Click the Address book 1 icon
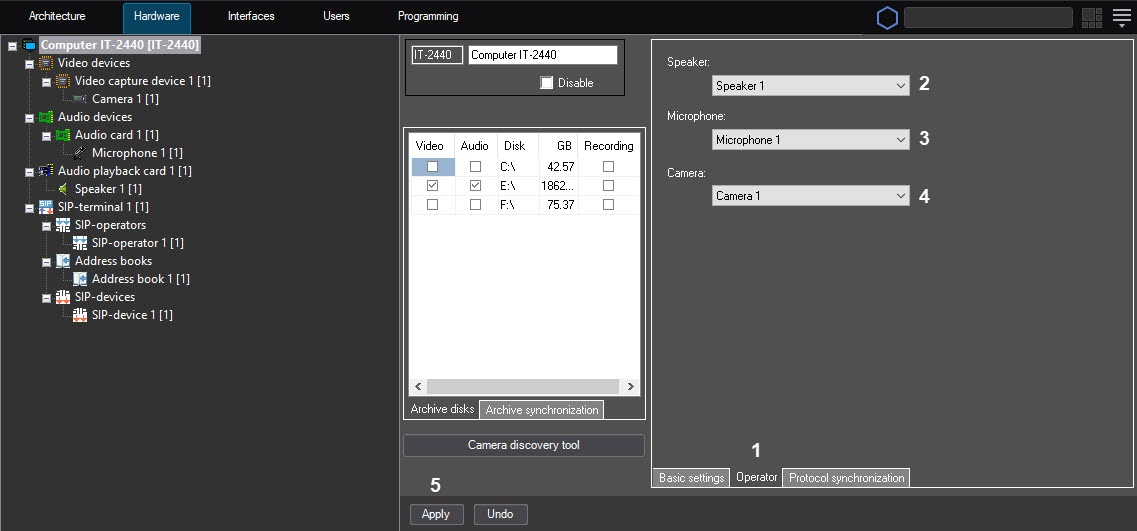This screenshot has width=1137, height=531. pos(80,279)
